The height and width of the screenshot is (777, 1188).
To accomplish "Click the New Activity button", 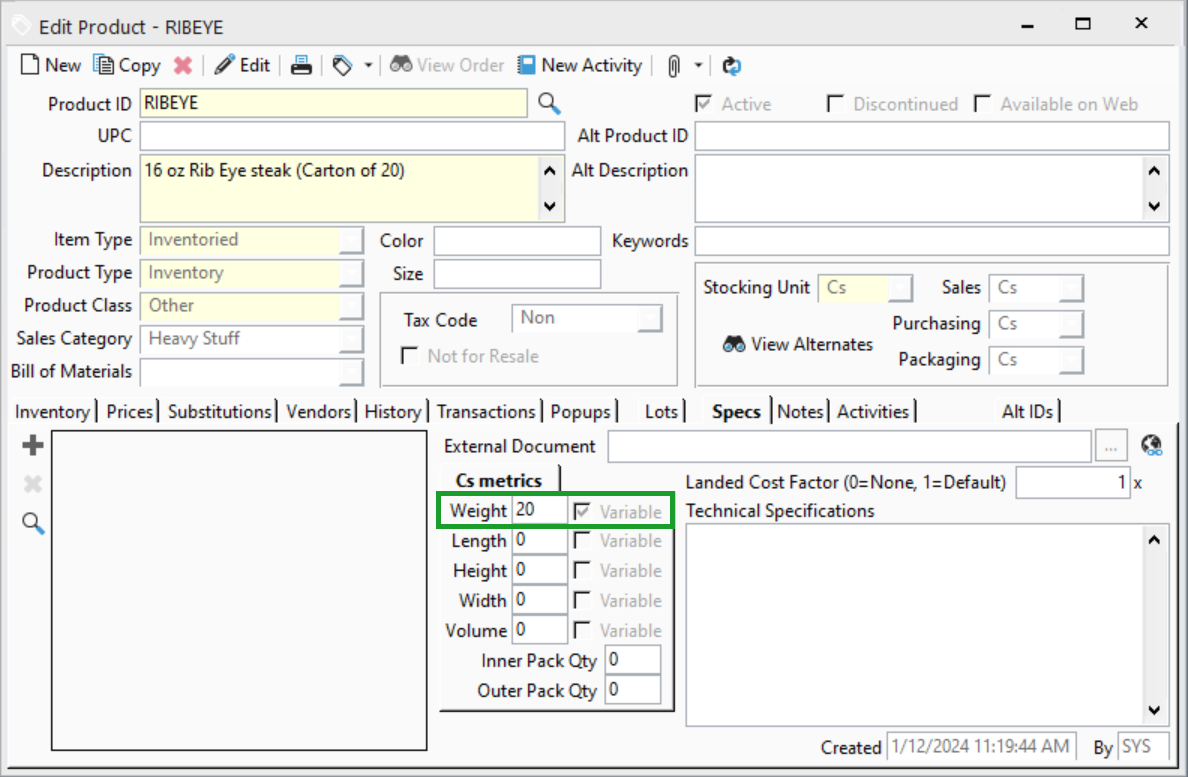I will coord(579,65).
